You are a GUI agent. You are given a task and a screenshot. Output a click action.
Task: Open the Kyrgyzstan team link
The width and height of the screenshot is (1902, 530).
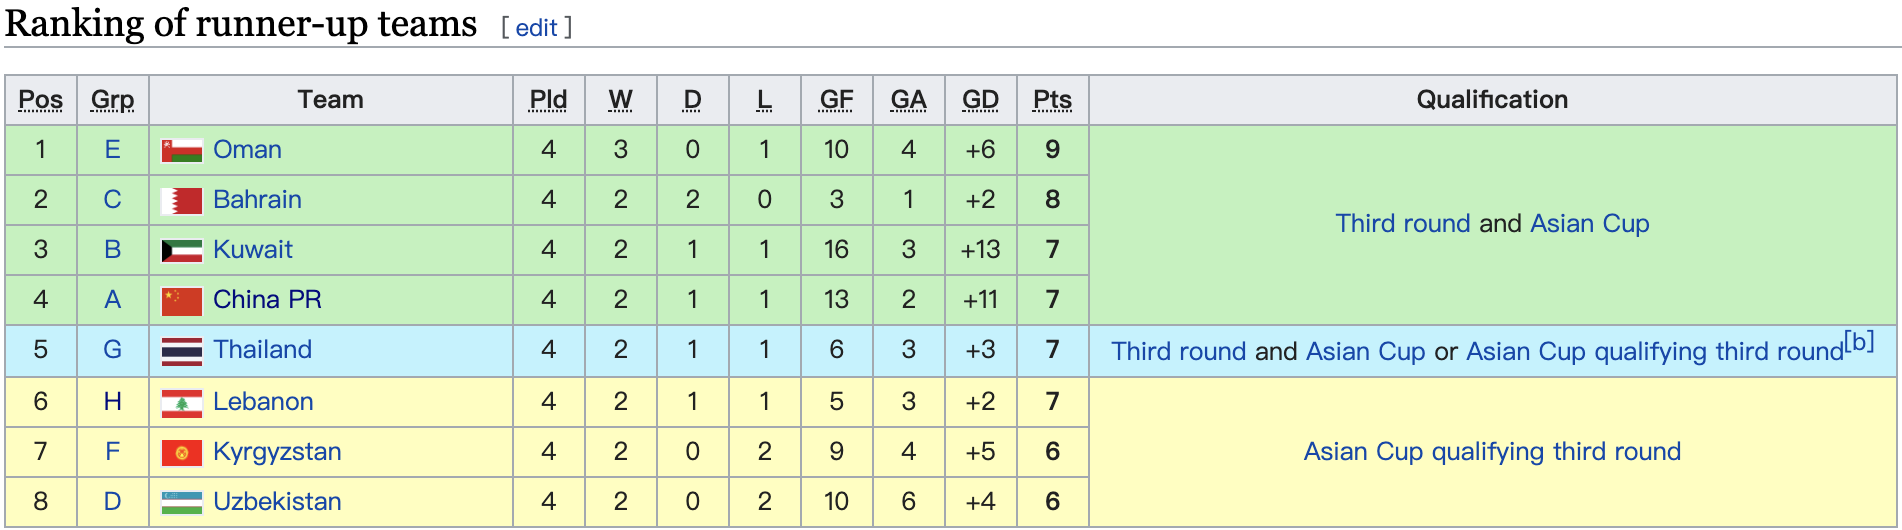[277, 452]
